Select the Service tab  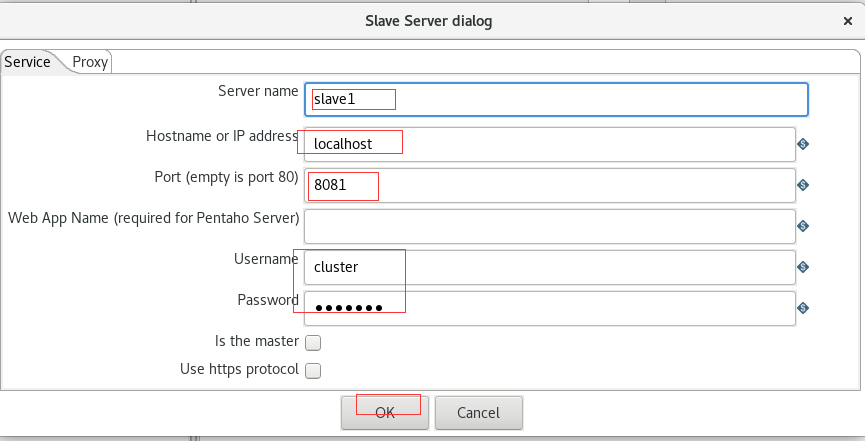(28, 62)
